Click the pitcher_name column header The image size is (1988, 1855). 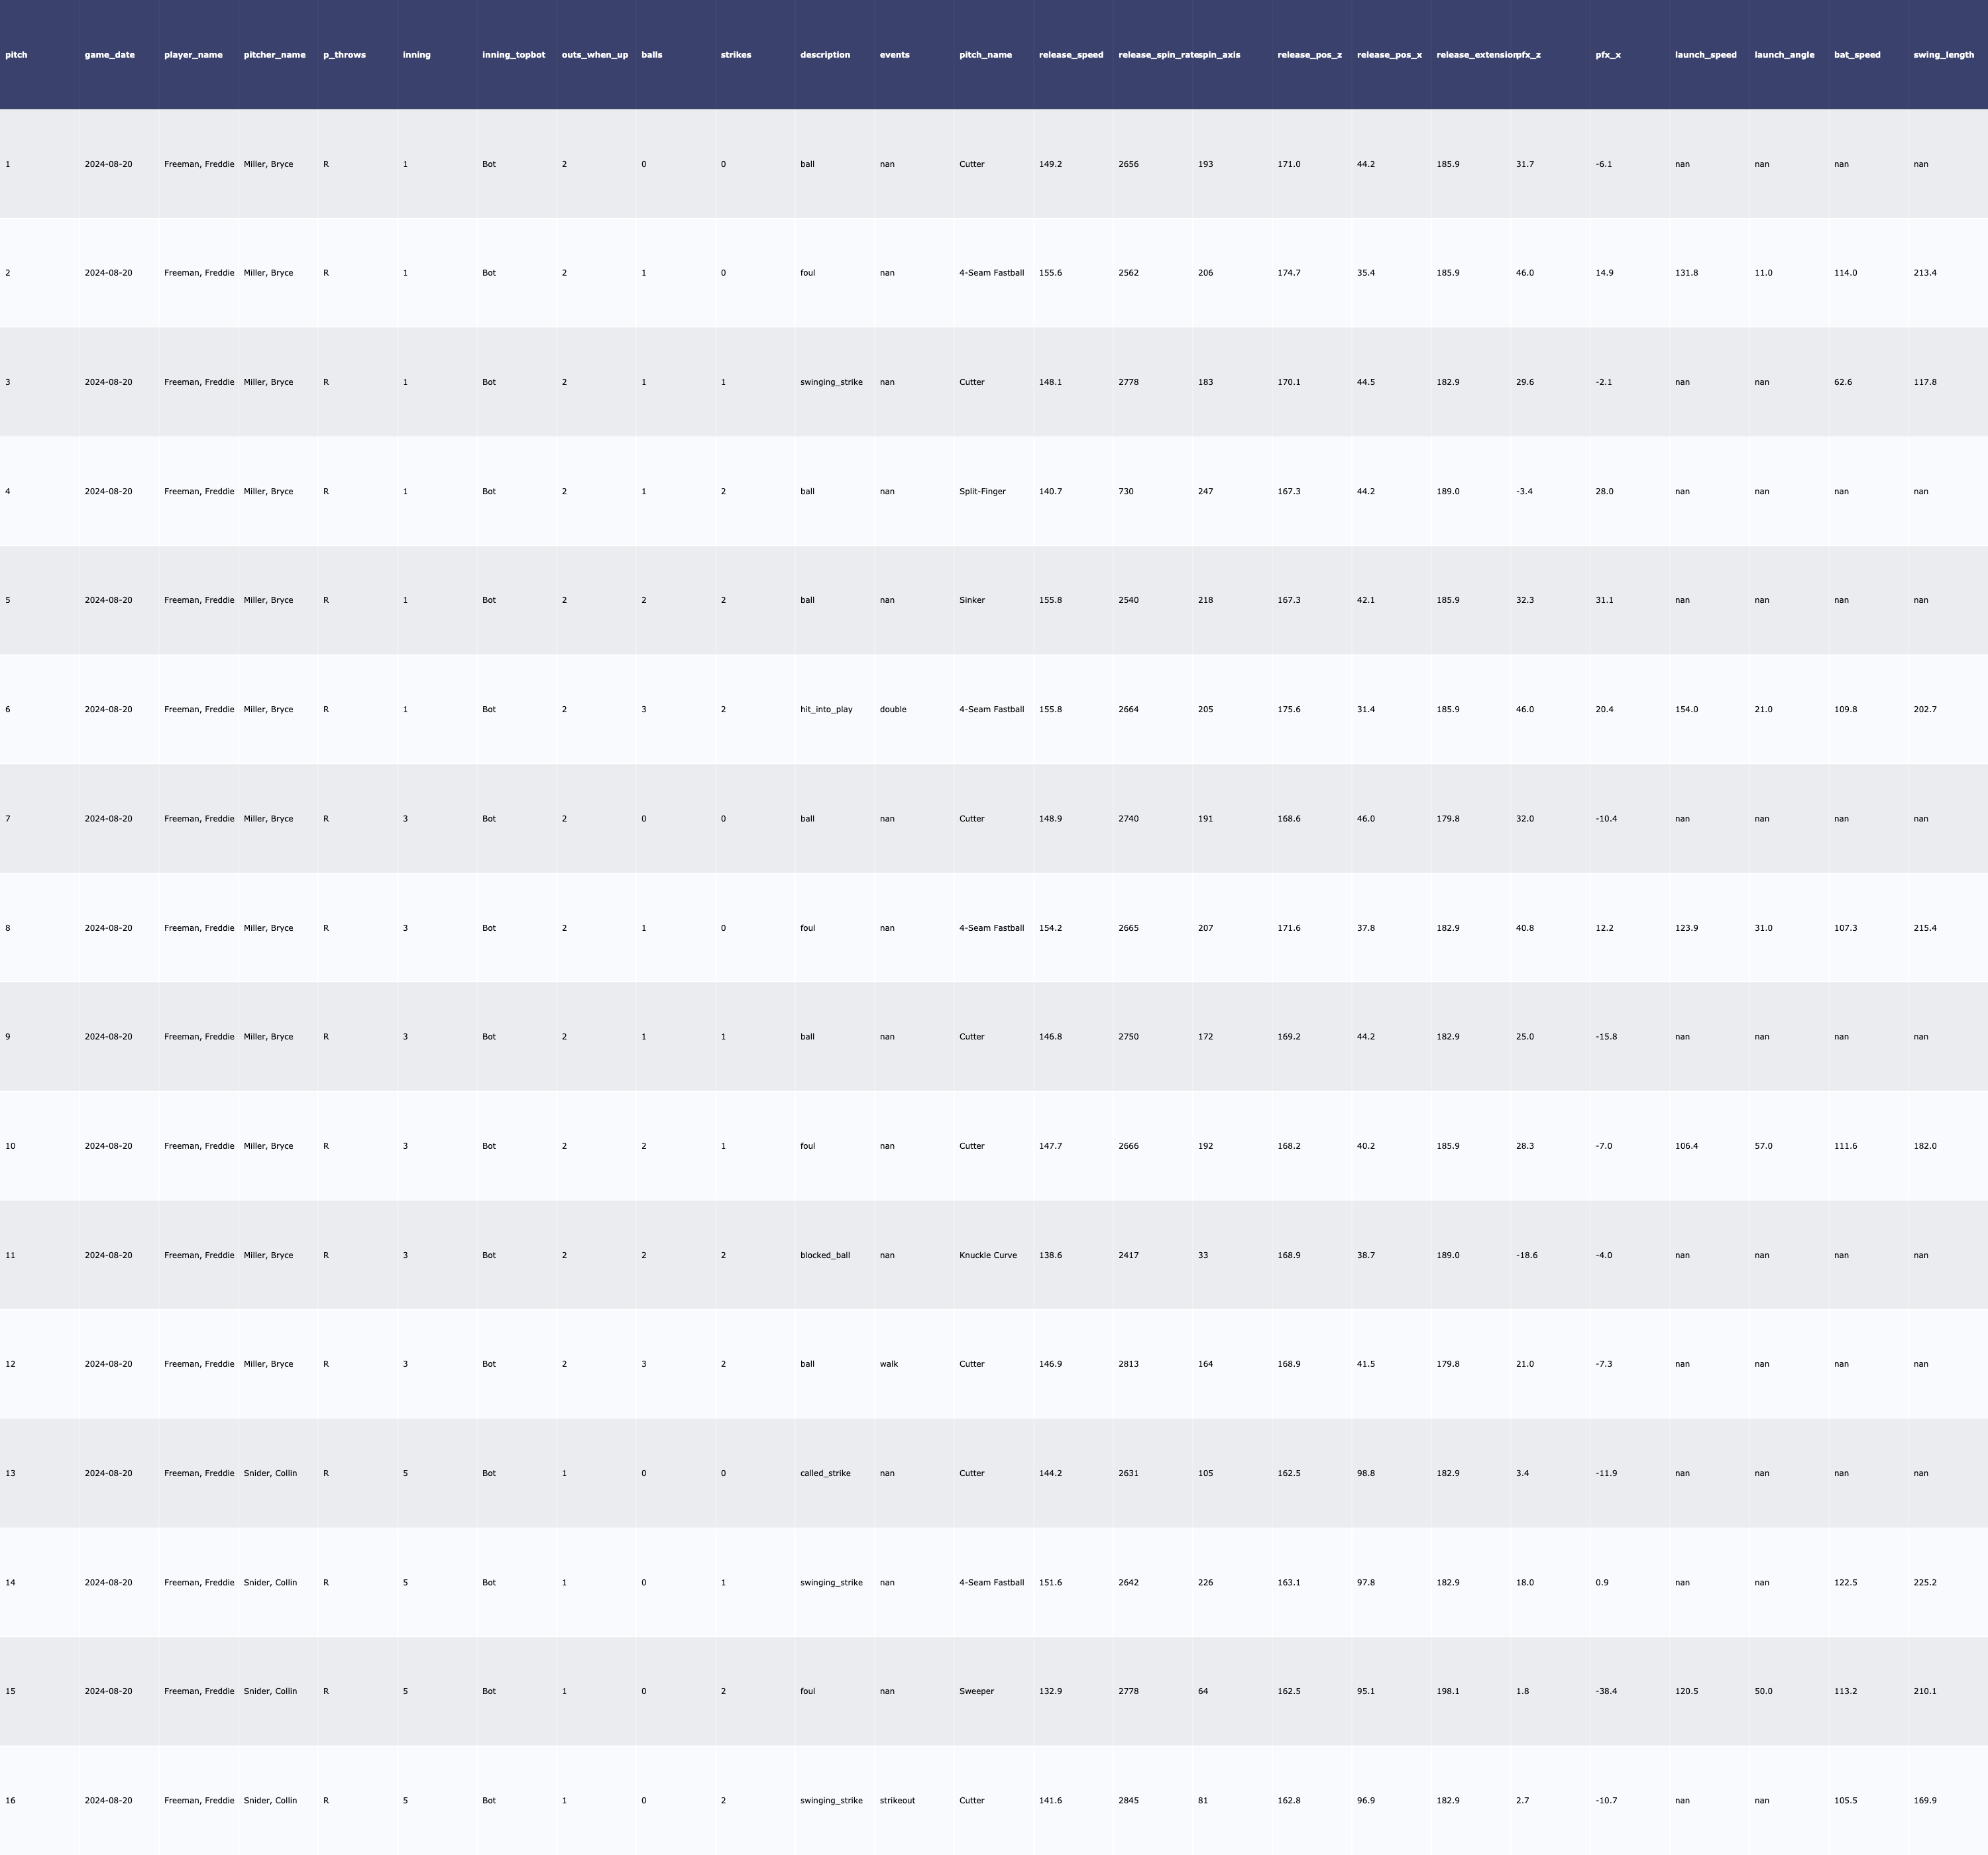[275, 55]
